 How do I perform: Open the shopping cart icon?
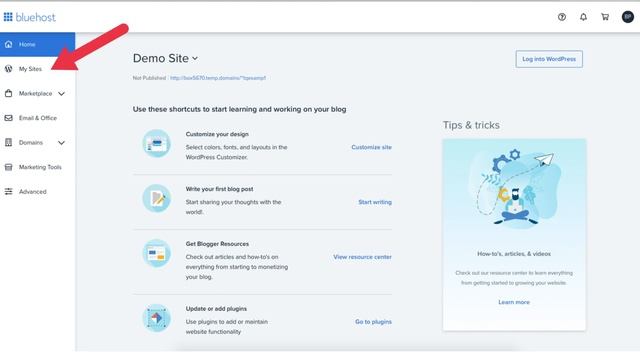pos(605,17)
